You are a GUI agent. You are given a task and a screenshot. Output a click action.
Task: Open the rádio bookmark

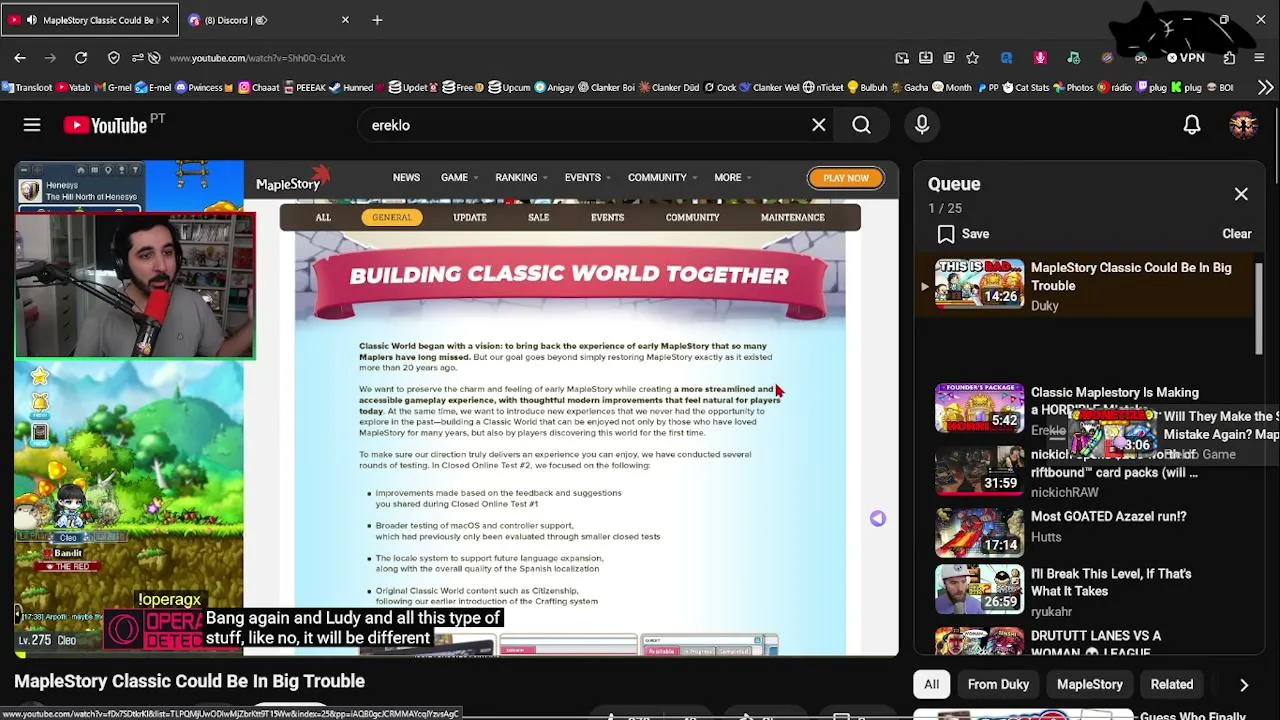click(x=1115, y=88)
